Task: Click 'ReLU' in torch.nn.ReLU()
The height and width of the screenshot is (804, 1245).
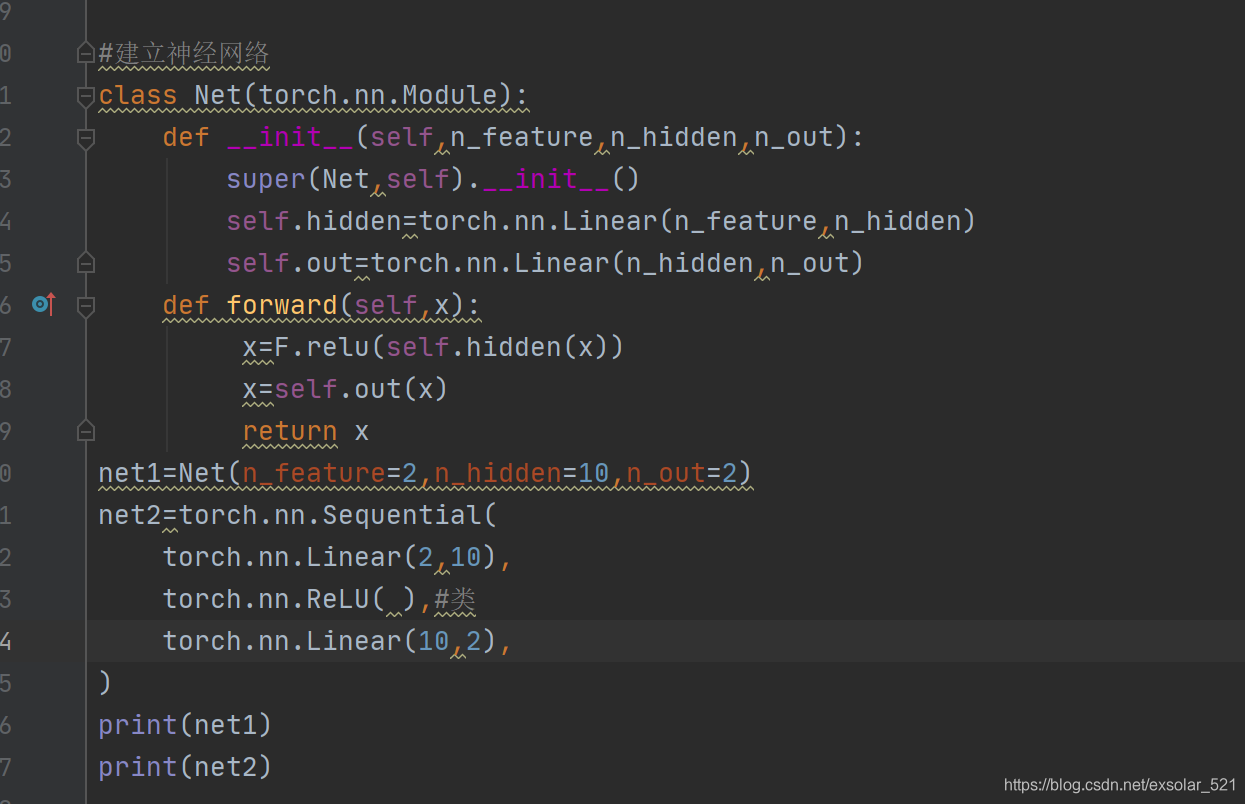Action: [x=338, y=599]
